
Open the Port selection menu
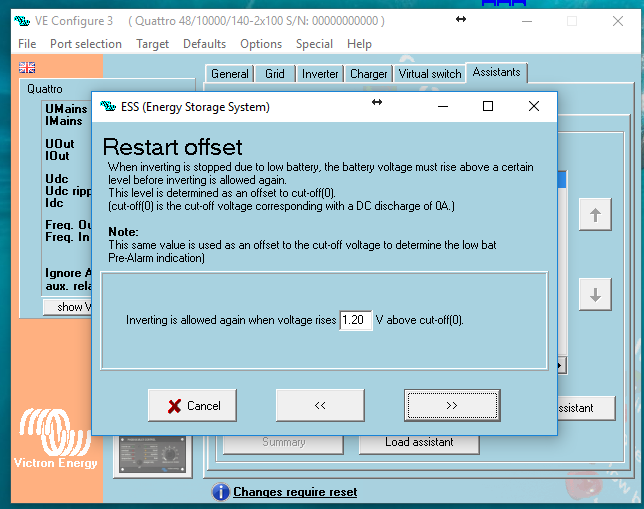(x=86, y=44)
